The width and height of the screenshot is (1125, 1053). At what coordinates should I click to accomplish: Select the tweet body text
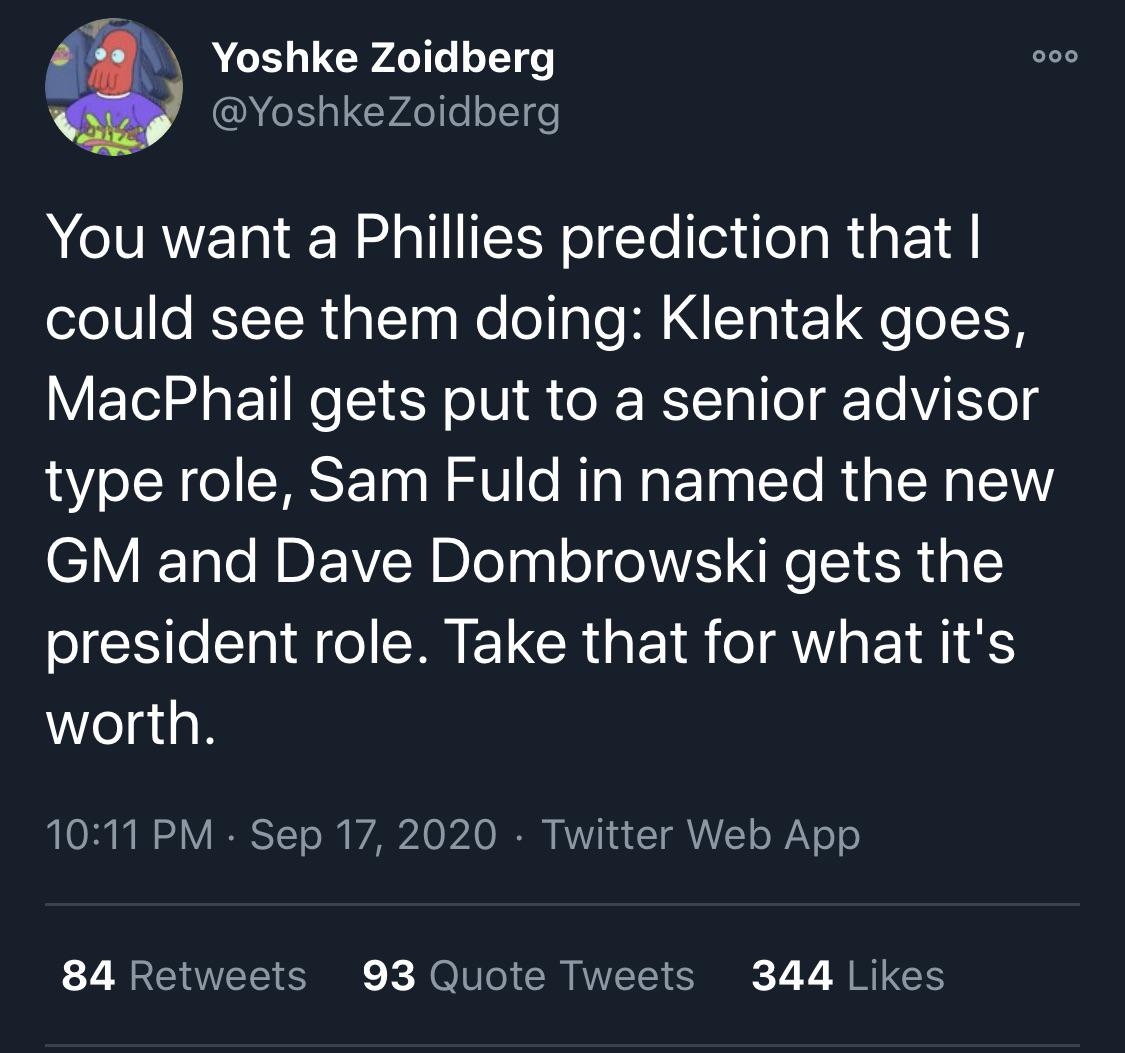pos(550,480)
